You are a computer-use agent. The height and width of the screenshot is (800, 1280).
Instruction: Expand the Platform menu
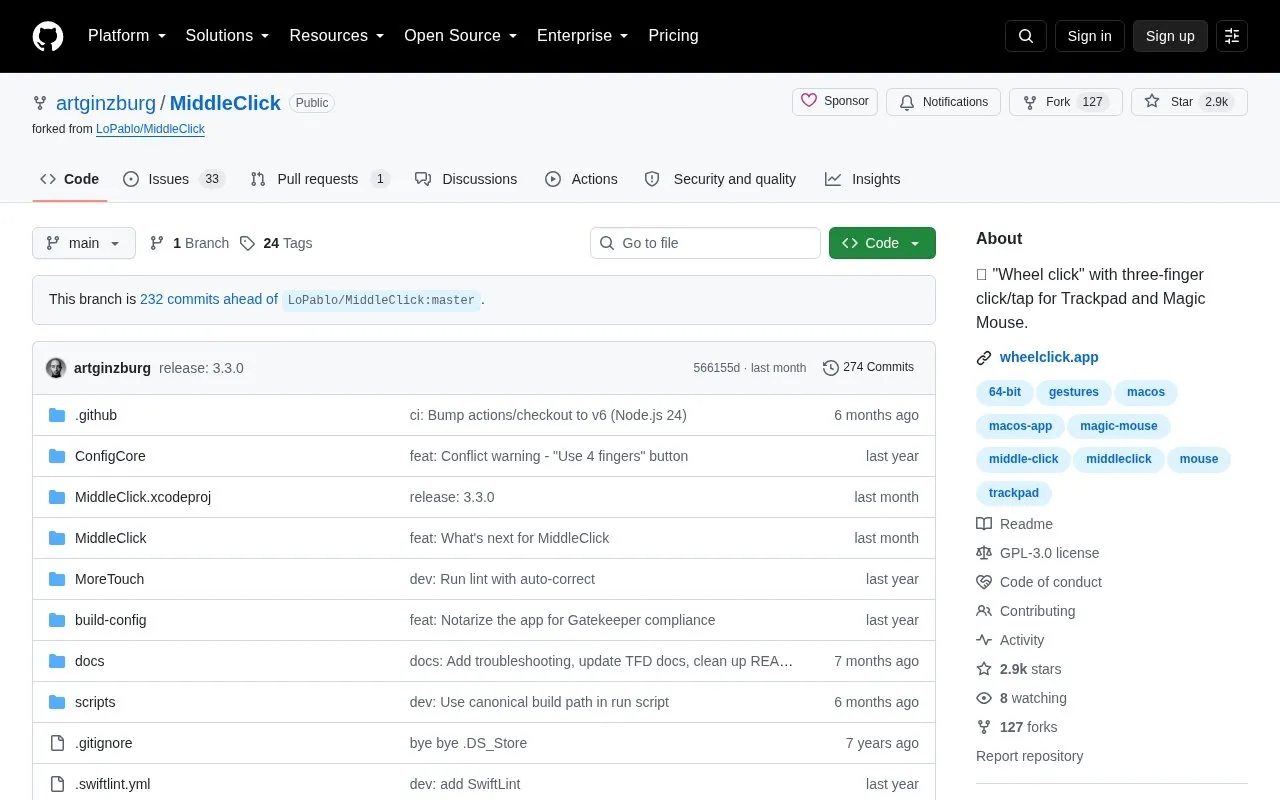point(127,36)
